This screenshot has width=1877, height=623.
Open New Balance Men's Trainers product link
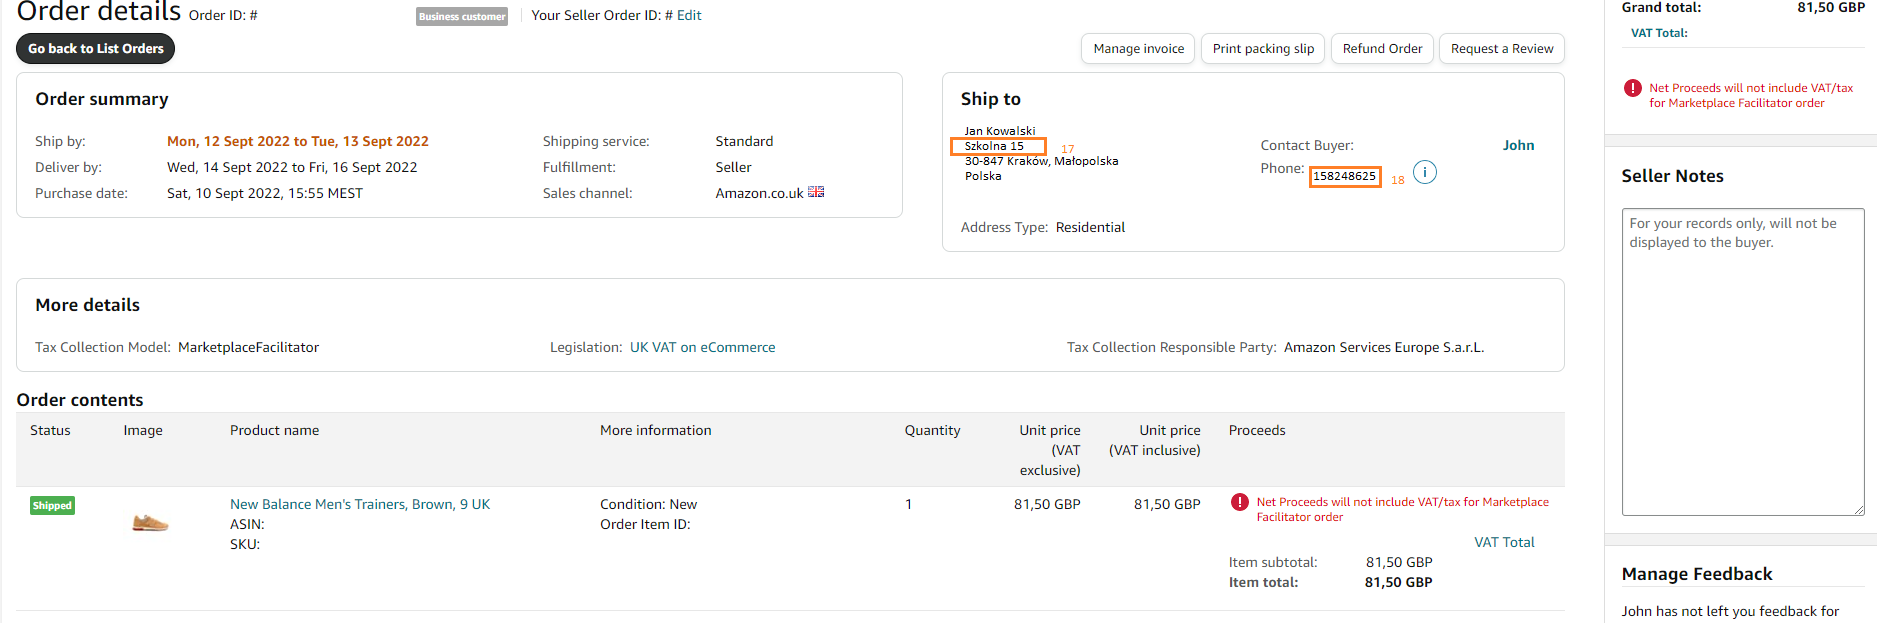[x=360, y=504]
